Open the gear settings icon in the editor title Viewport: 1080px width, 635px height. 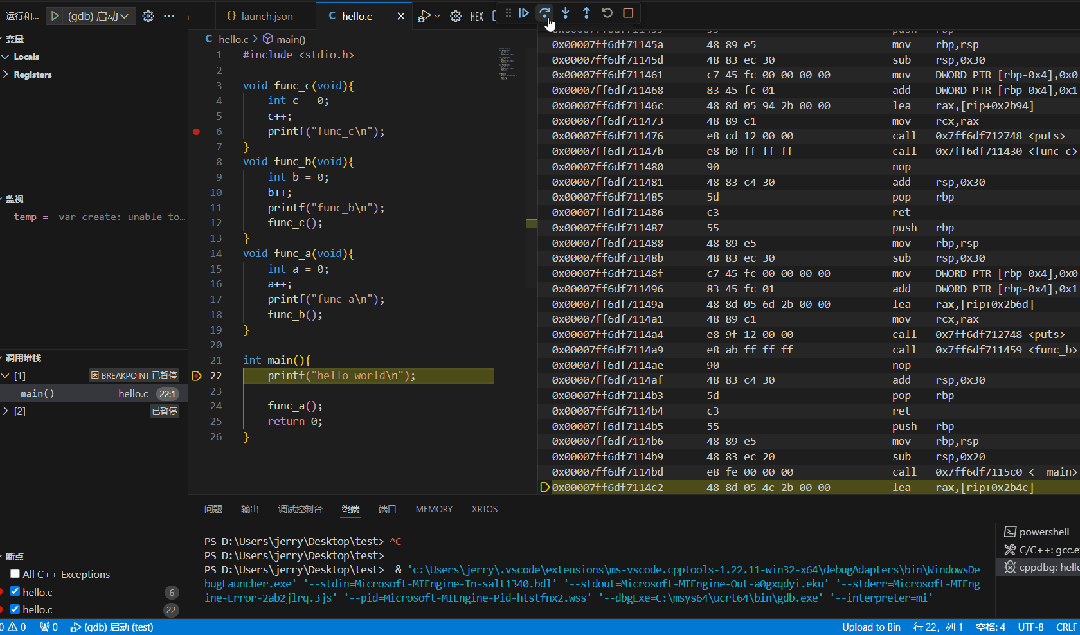pyautogui.click(x=455, y=16)
